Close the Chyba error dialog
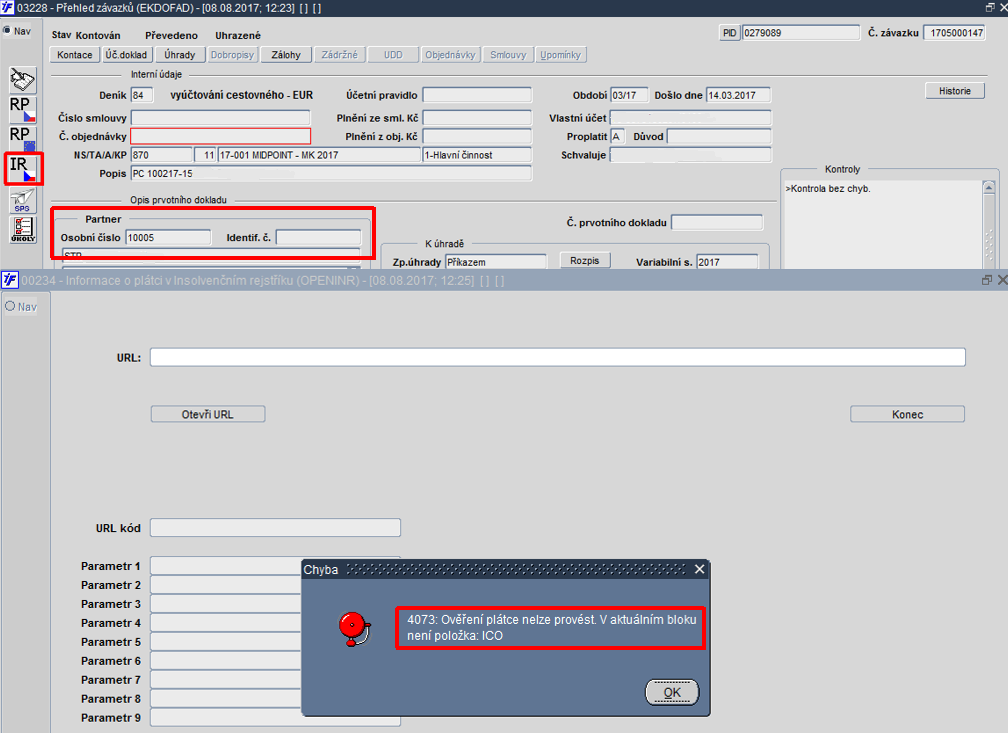 (699, 569)
